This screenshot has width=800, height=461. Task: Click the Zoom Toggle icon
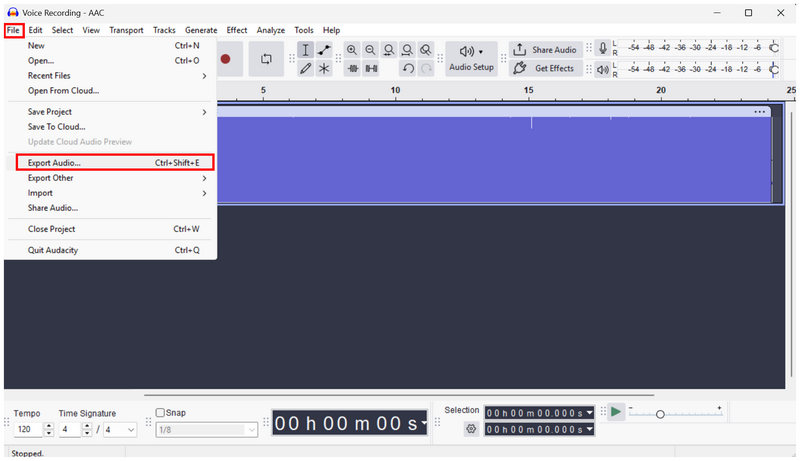click(426, 50)
